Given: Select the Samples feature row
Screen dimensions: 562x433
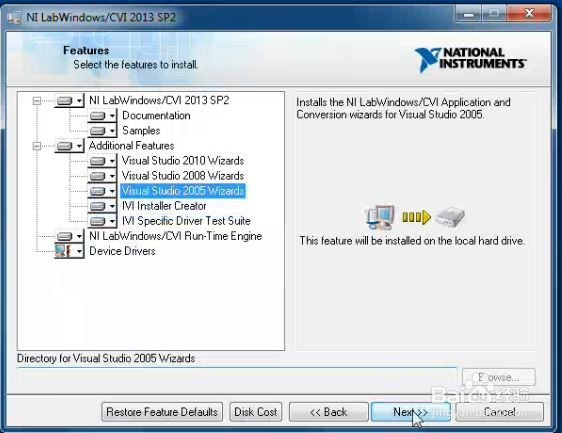Looking at the screenshot, I should 141,130.
